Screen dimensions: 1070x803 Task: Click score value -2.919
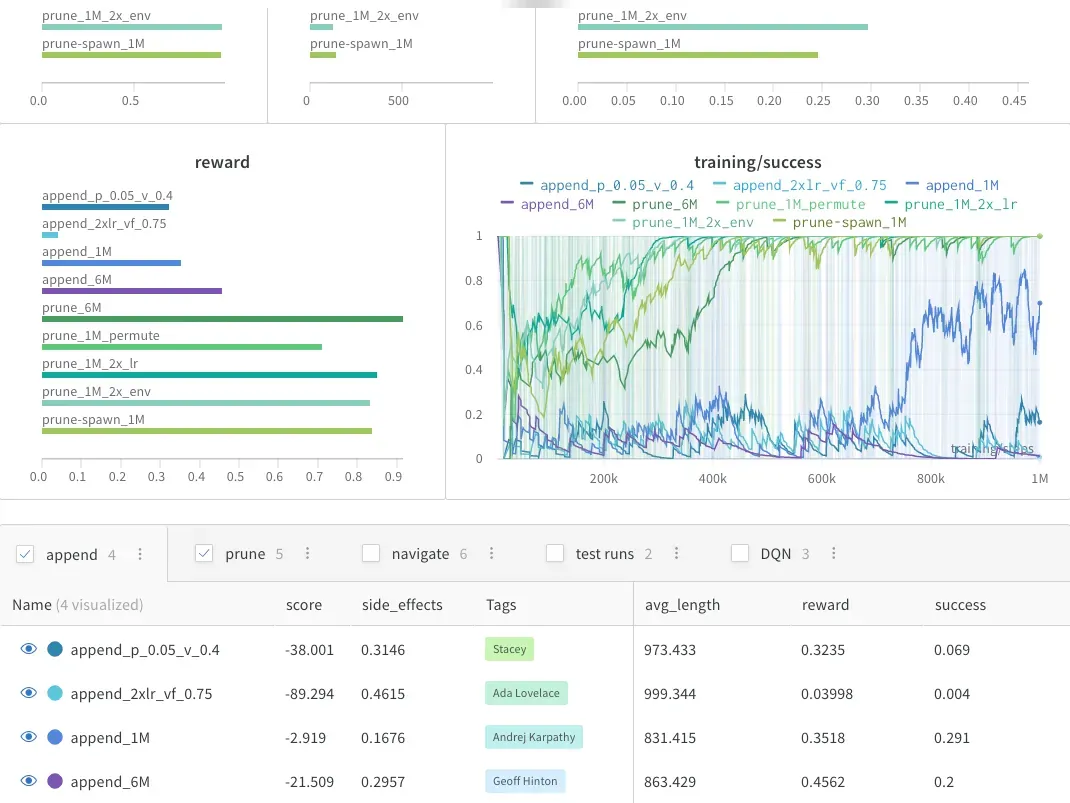coord(305,738)
